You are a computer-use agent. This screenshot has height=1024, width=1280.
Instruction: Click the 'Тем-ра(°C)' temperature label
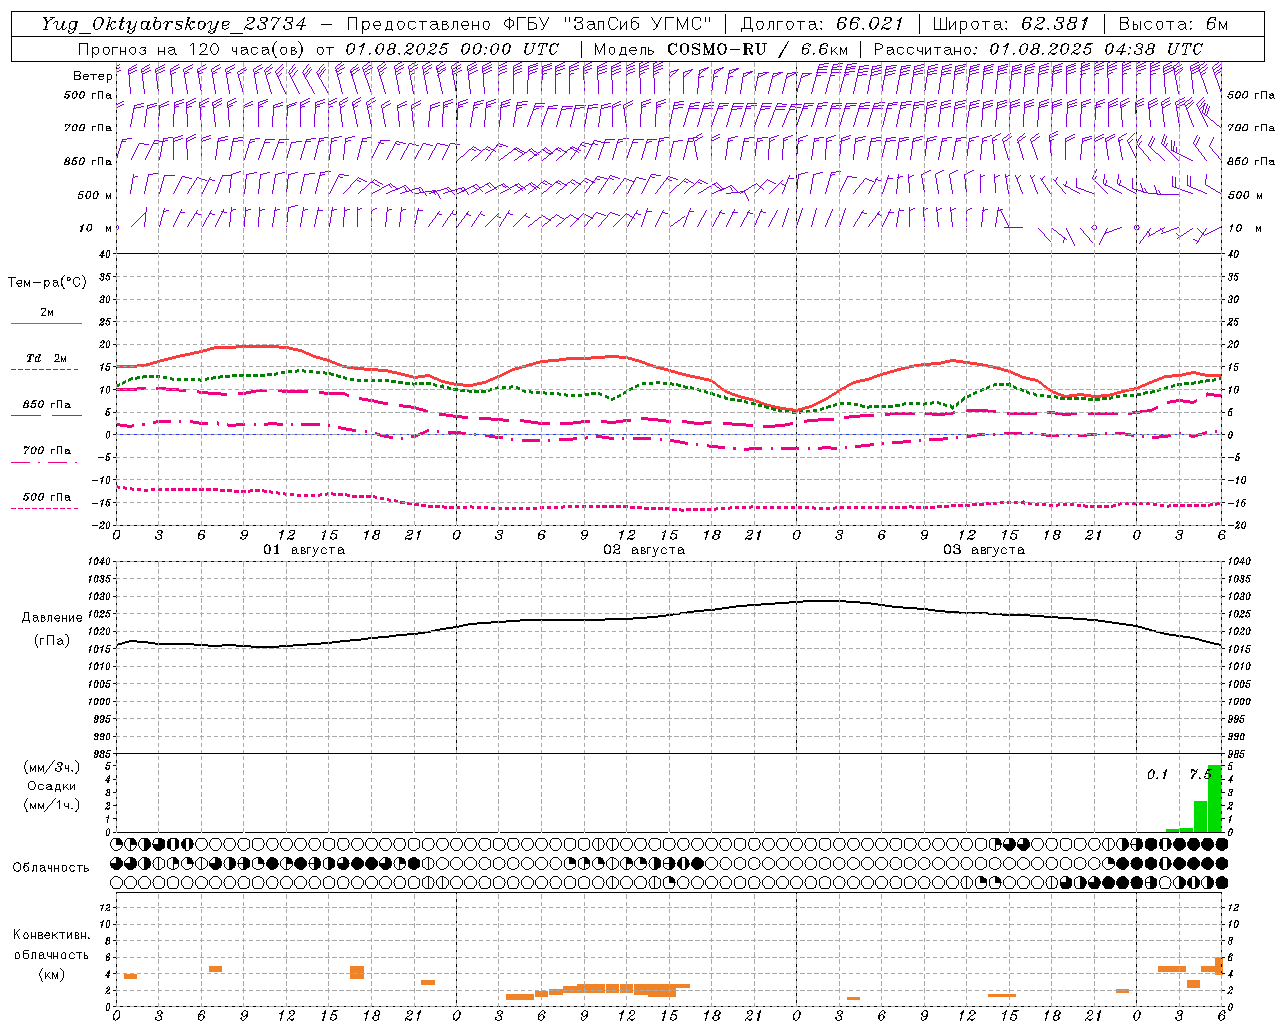[47, 283]
